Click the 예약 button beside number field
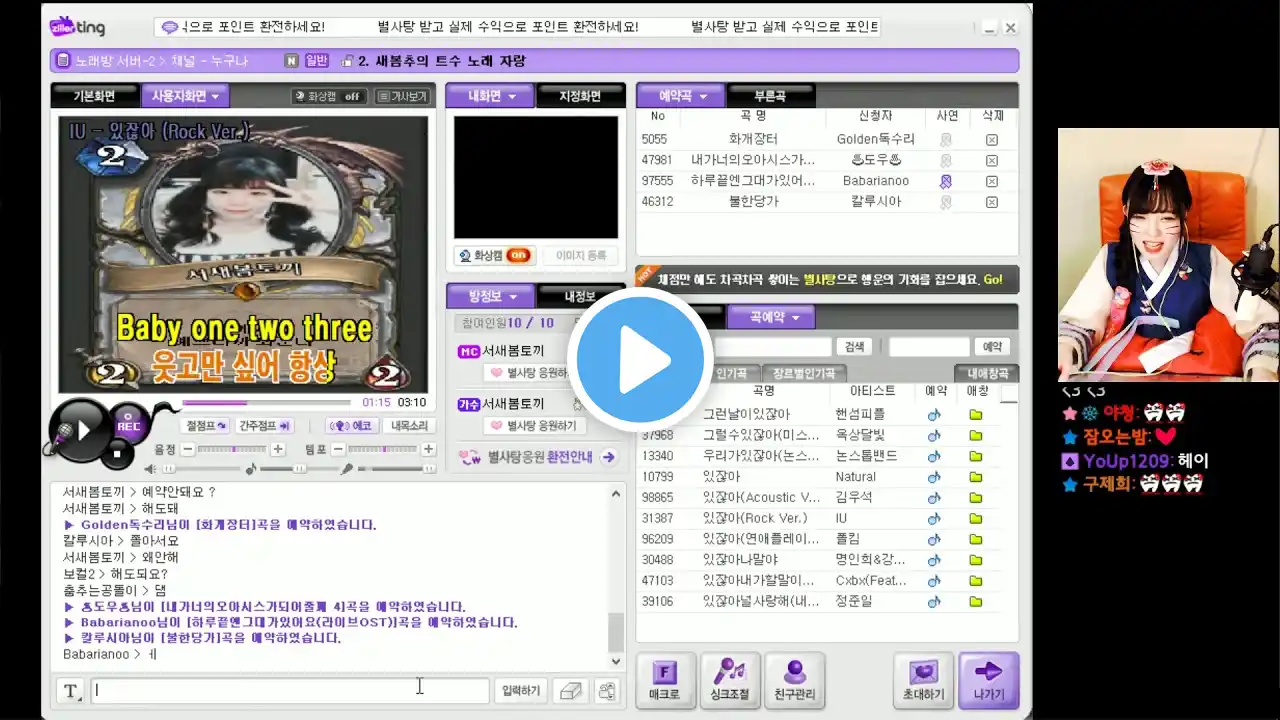1280x720 pixels. click(x=991, y=347)
